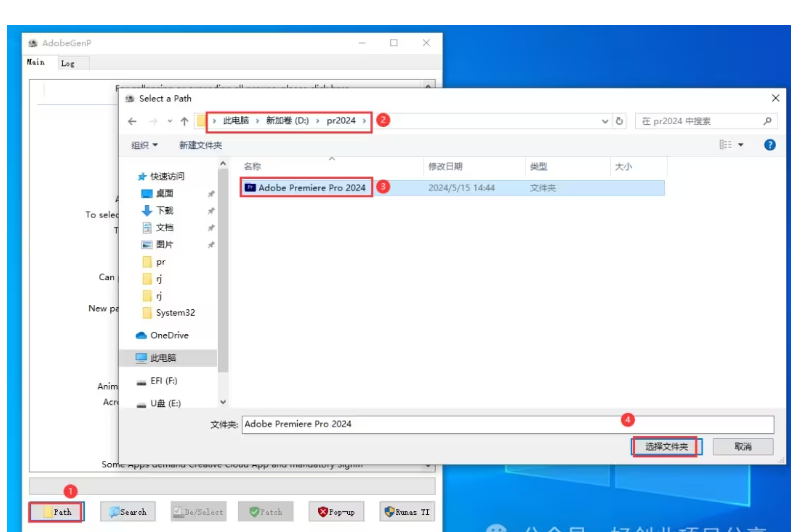Open the address bar history dropdown

pos(605,122)
